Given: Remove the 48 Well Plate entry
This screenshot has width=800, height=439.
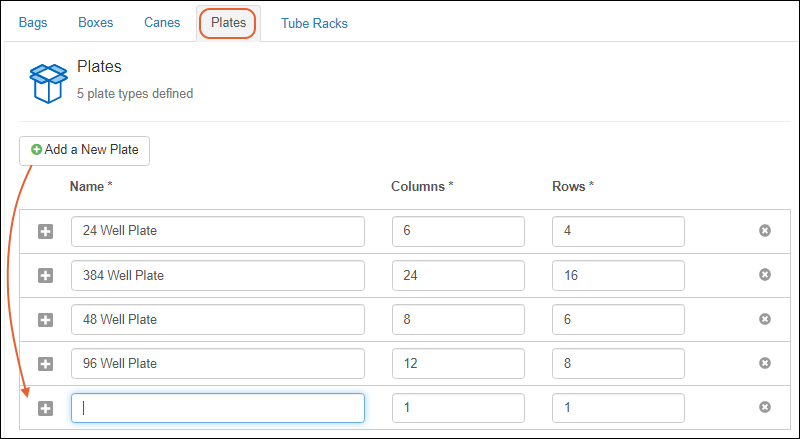Looking at the screenshot, I should tap(765, 319).
